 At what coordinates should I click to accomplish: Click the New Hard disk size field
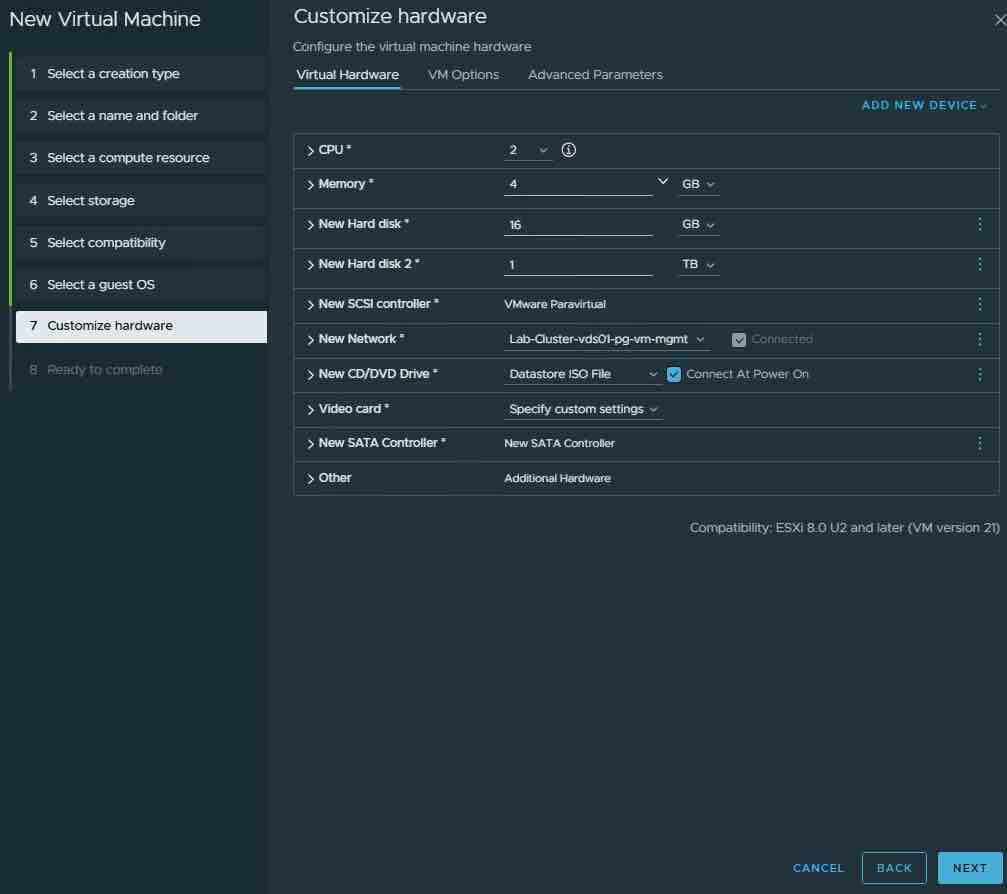click(x=578, y=225)
